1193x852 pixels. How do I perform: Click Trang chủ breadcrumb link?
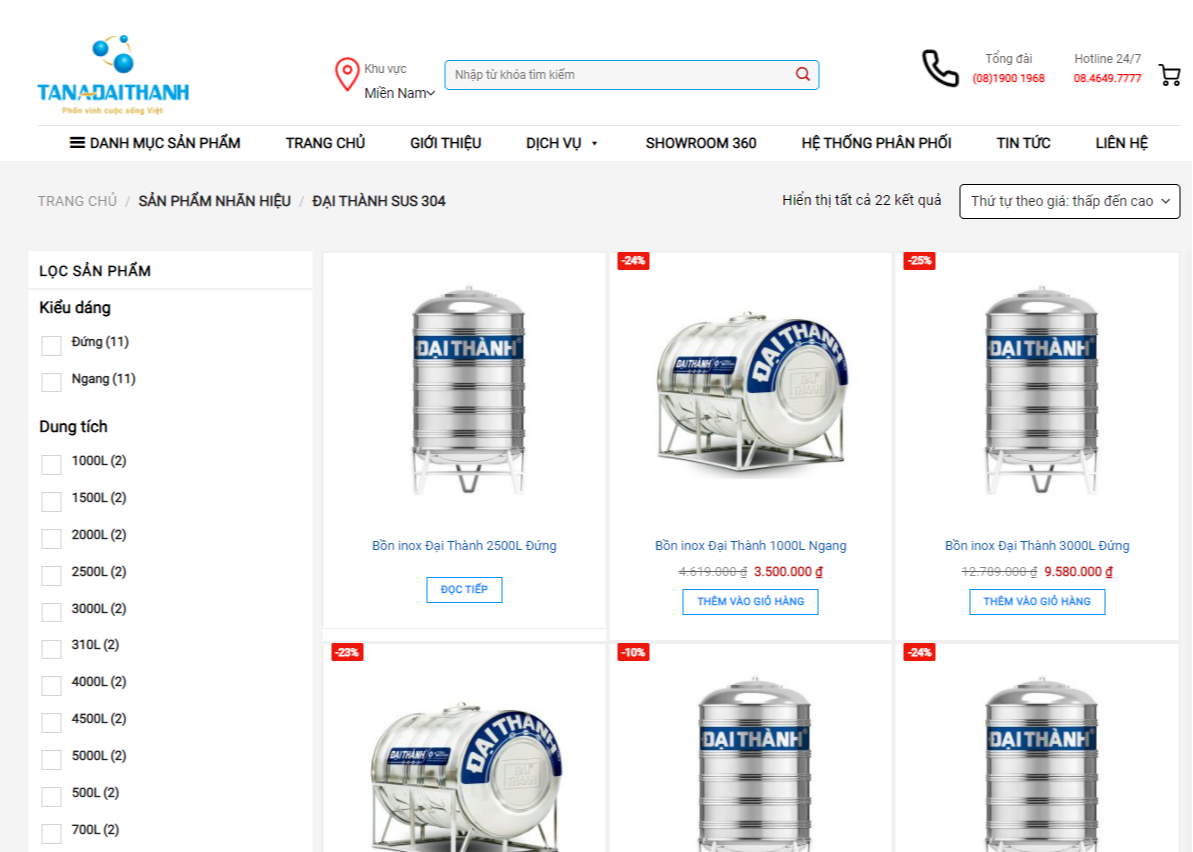pyautogui.click(x=78, y=201)
